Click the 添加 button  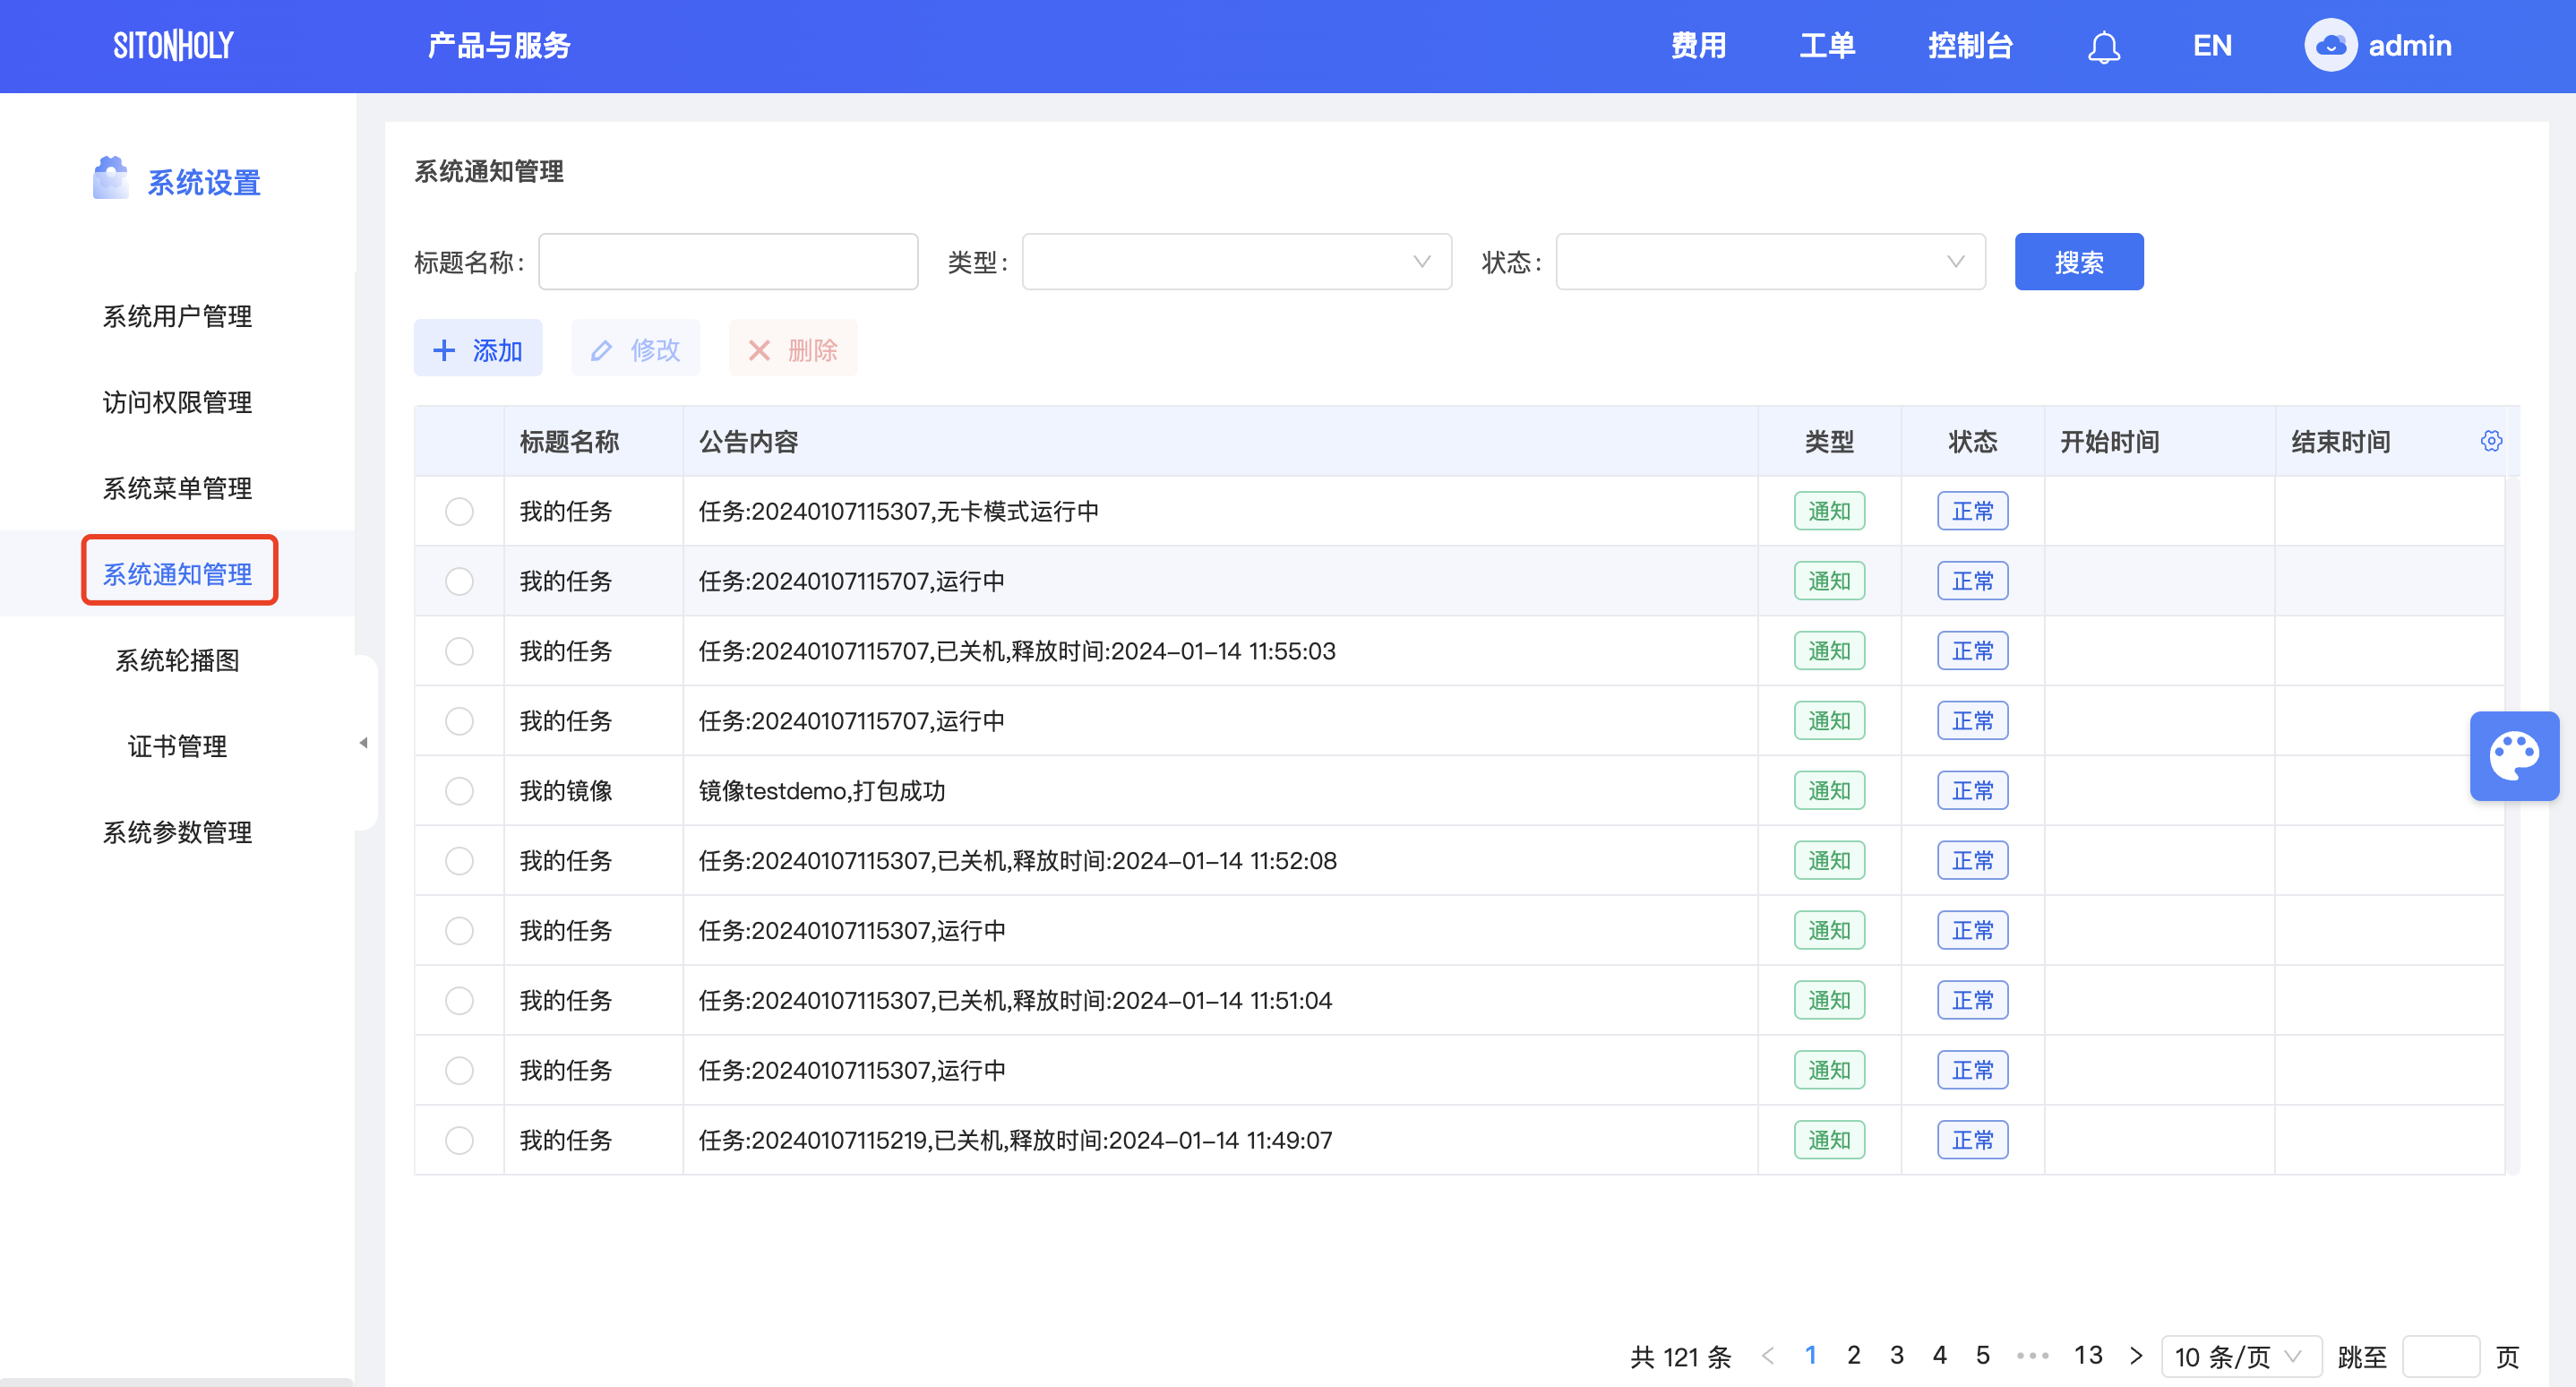pyautogui.click(x=478, y=349)
